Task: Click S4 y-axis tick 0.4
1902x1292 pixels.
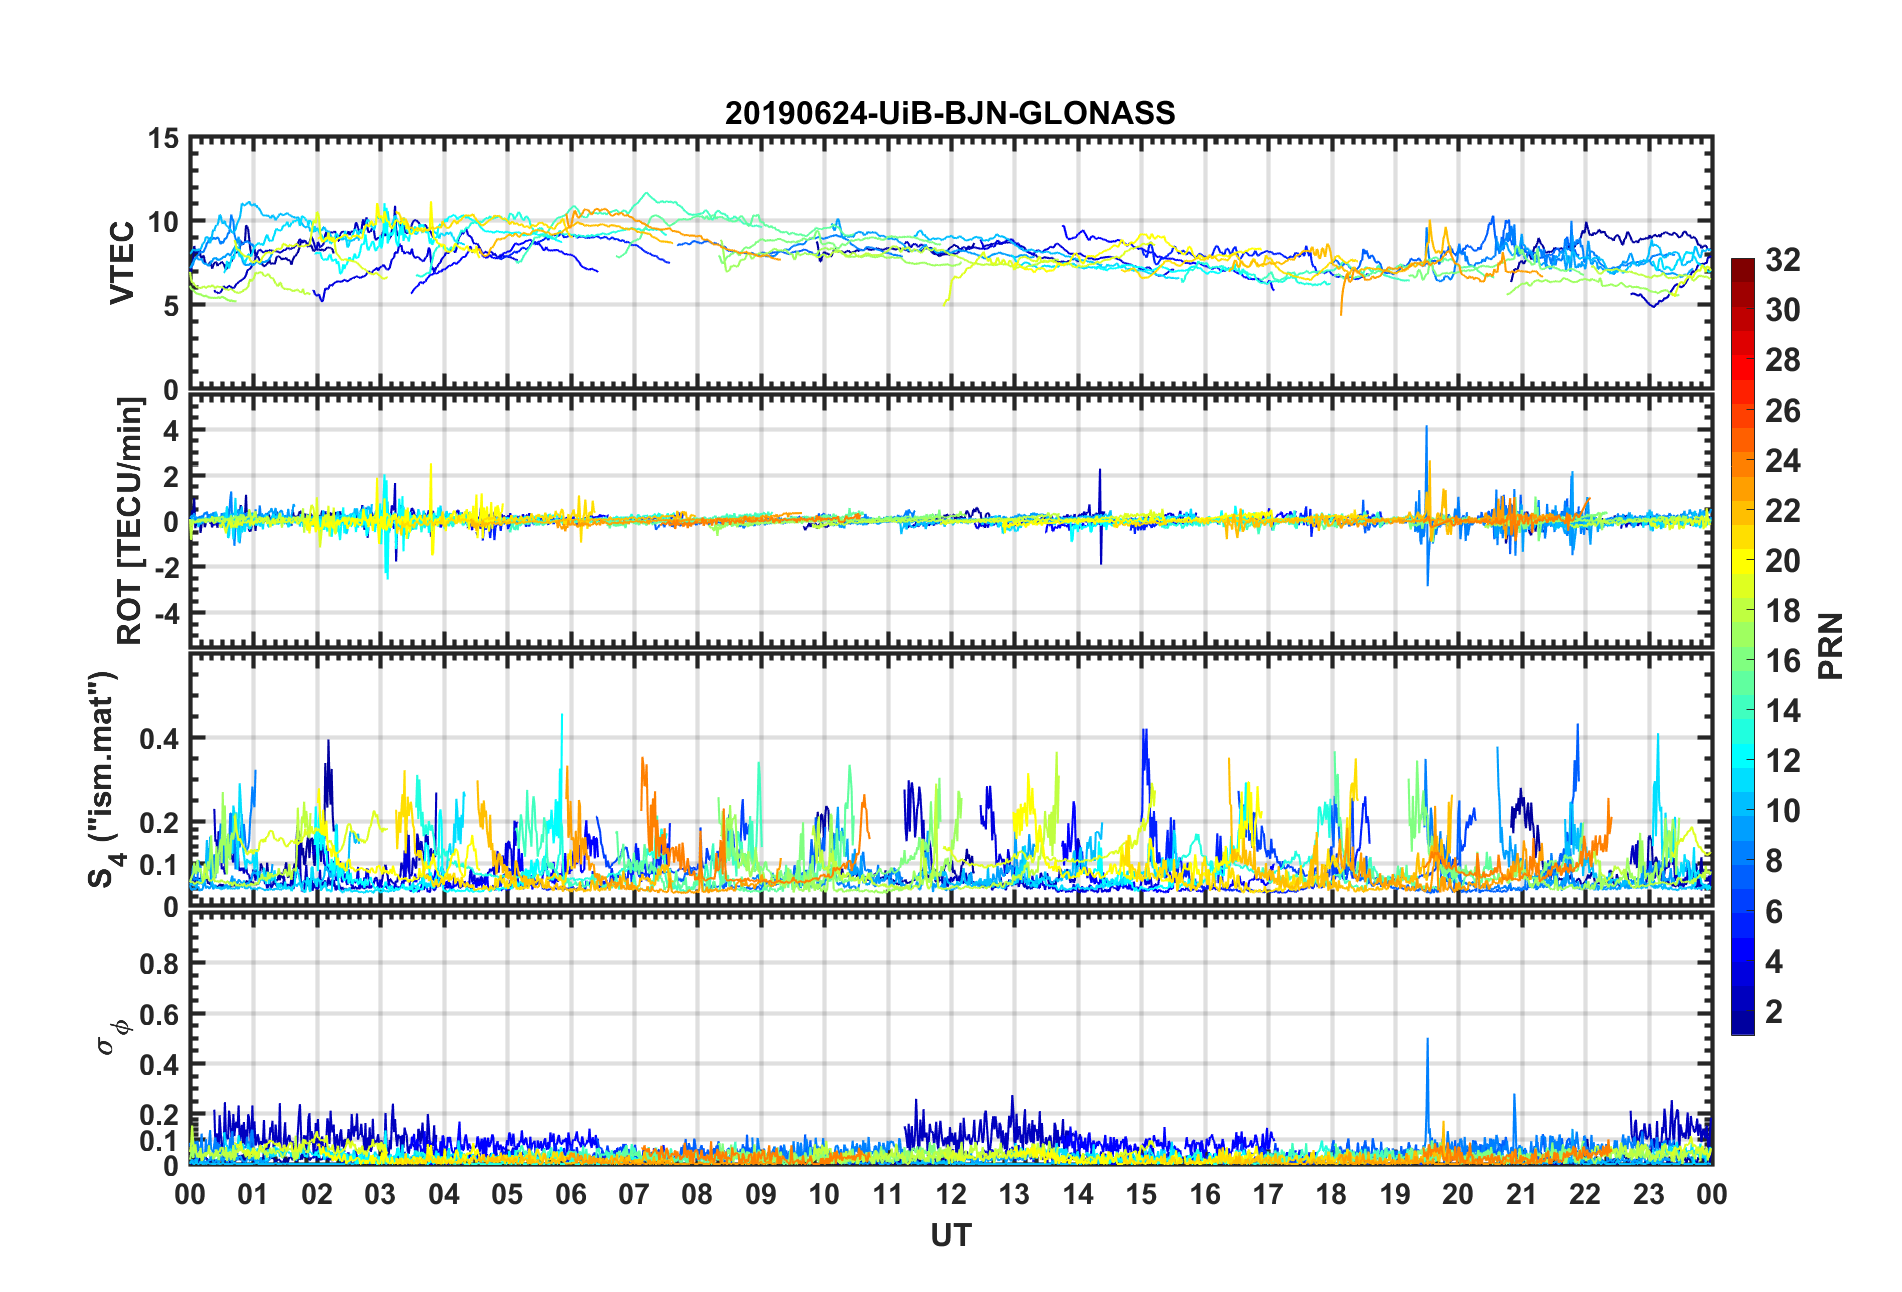Action: [159, 739]
